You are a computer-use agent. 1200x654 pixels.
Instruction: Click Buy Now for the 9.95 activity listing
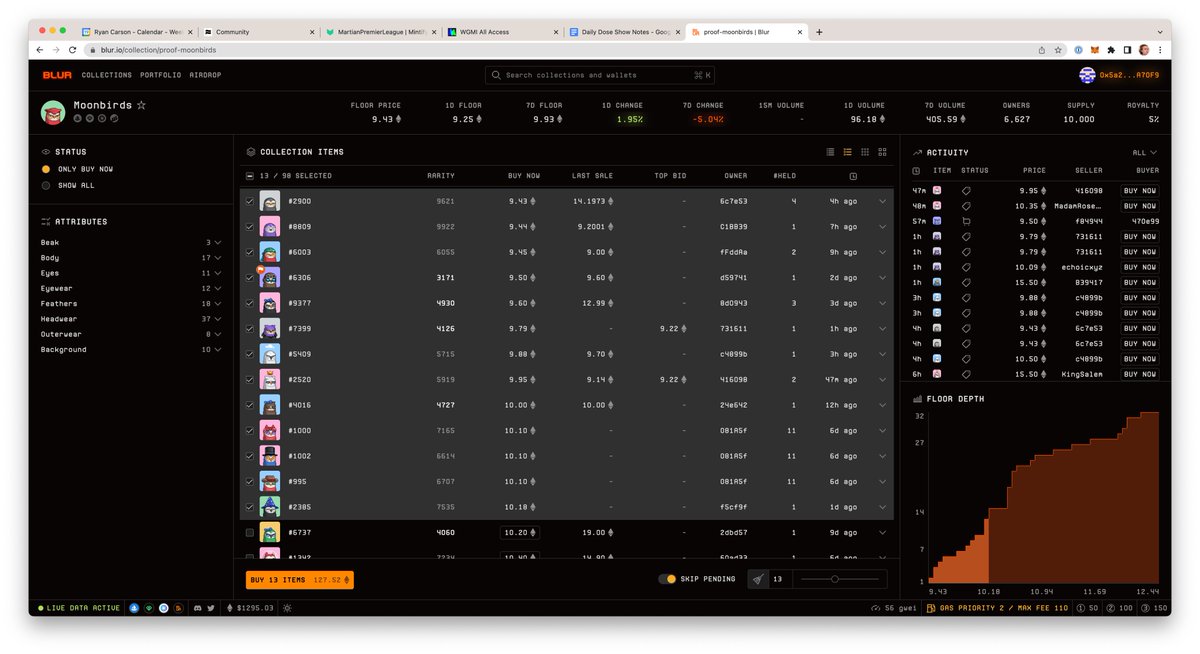1140,190
